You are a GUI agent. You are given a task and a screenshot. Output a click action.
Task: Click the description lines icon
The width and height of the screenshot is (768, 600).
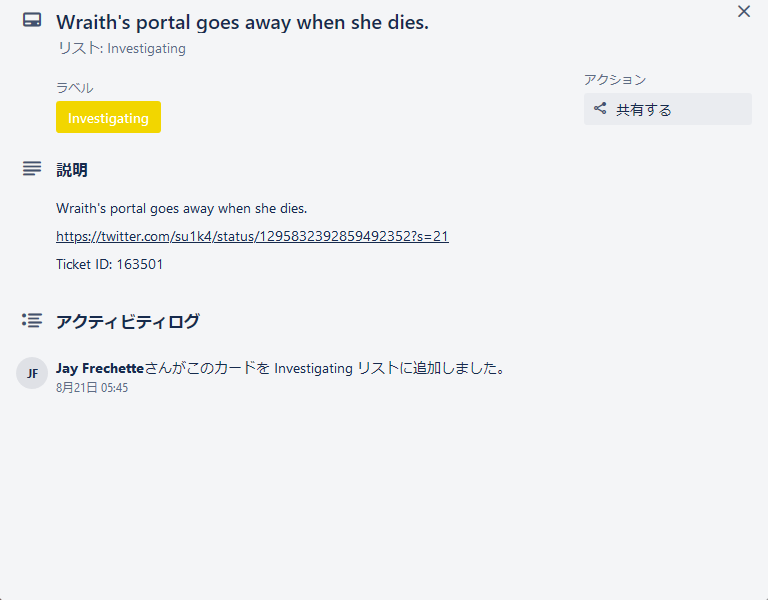click(32, 169)
